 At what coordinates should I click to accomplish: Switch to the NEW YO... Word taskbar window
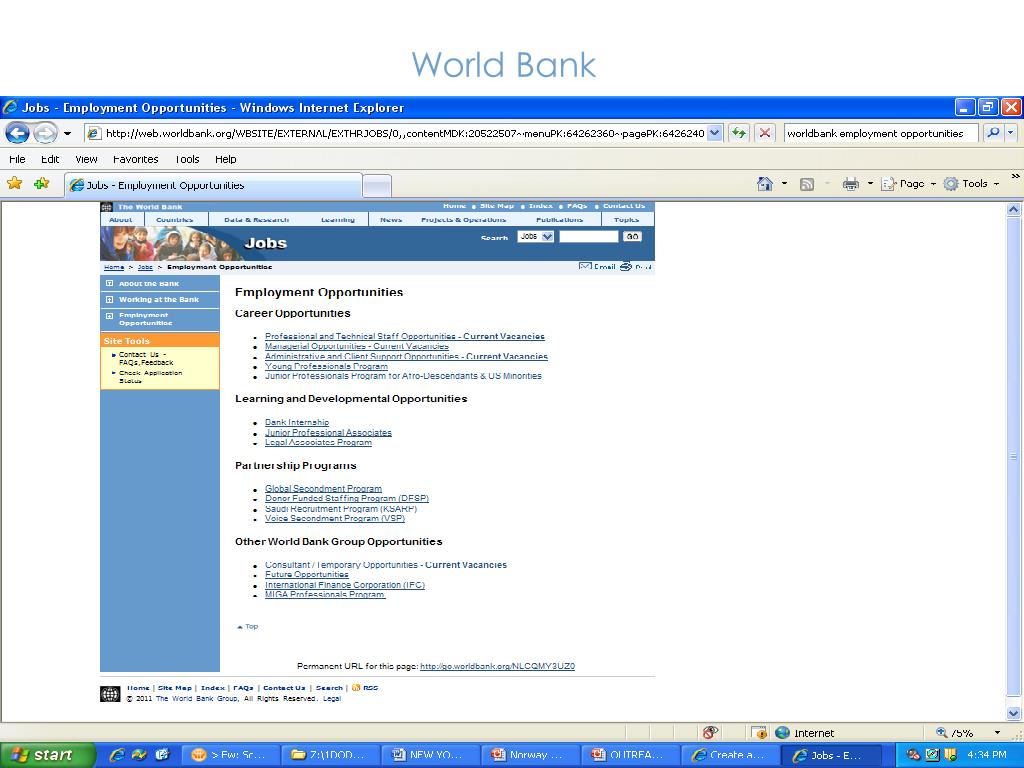[429, 755]
